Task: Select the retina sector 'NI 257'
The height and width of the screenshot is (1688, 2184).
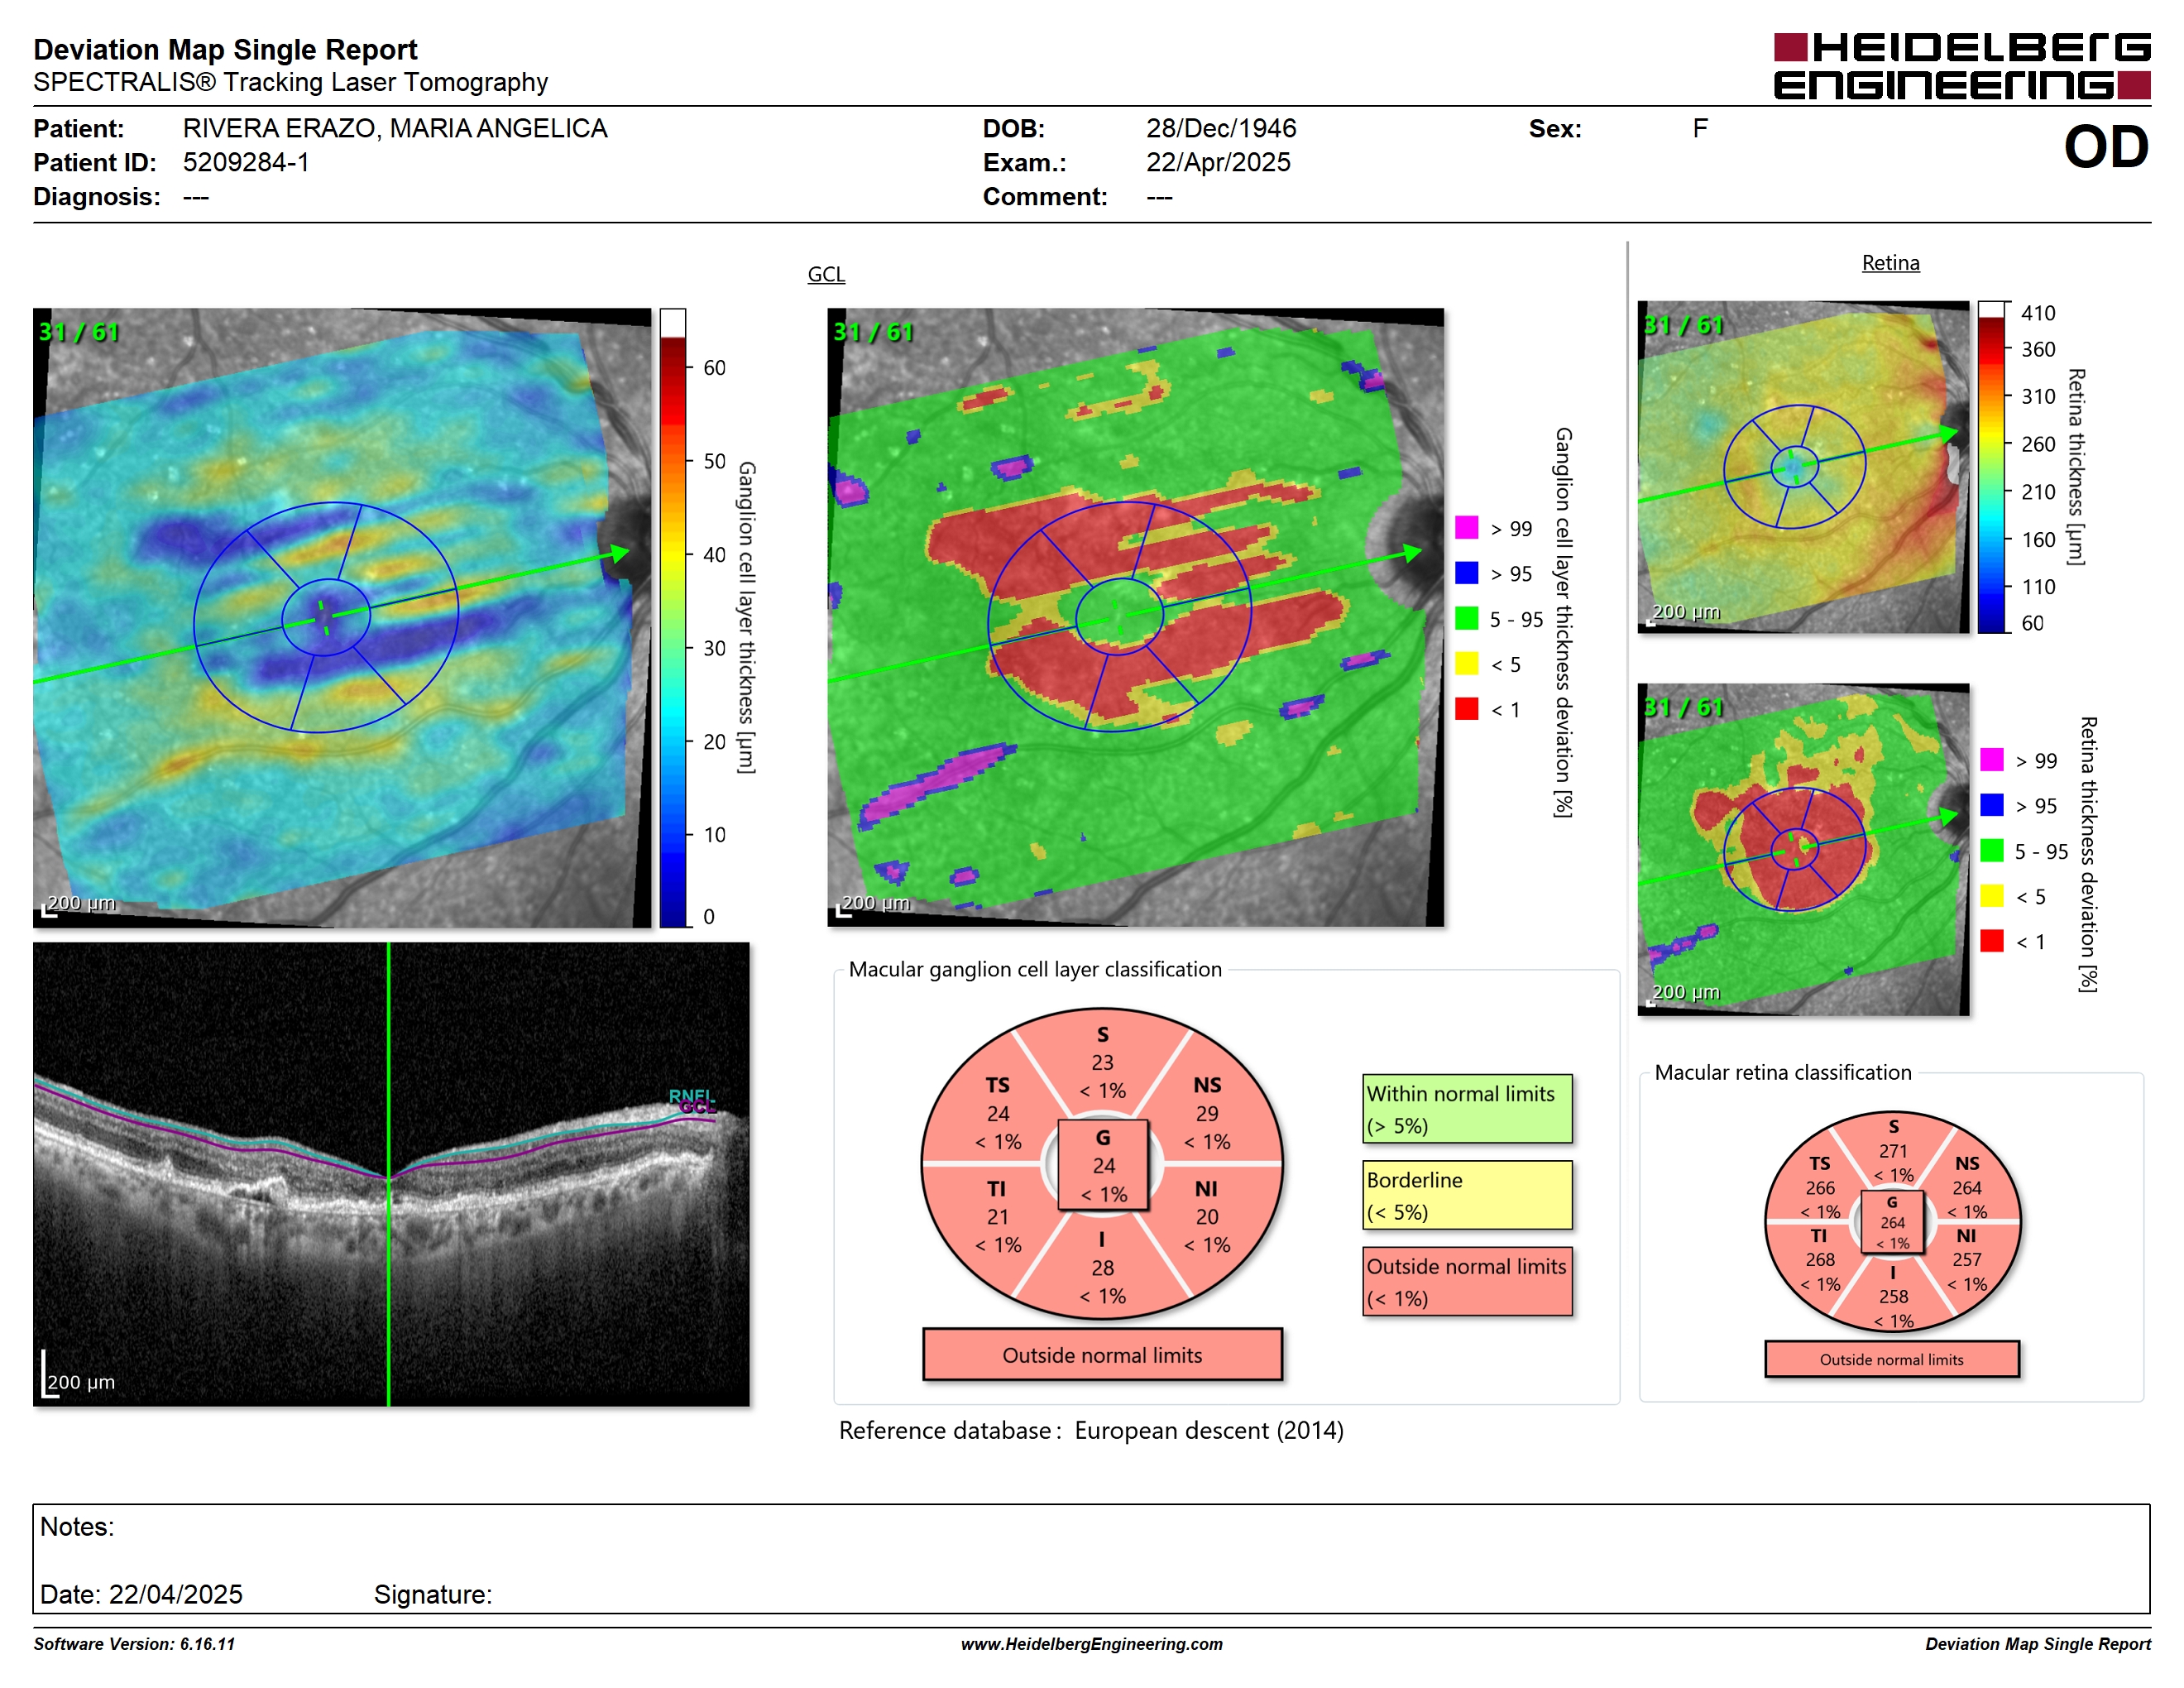Action: (x=1966, y=1260)
